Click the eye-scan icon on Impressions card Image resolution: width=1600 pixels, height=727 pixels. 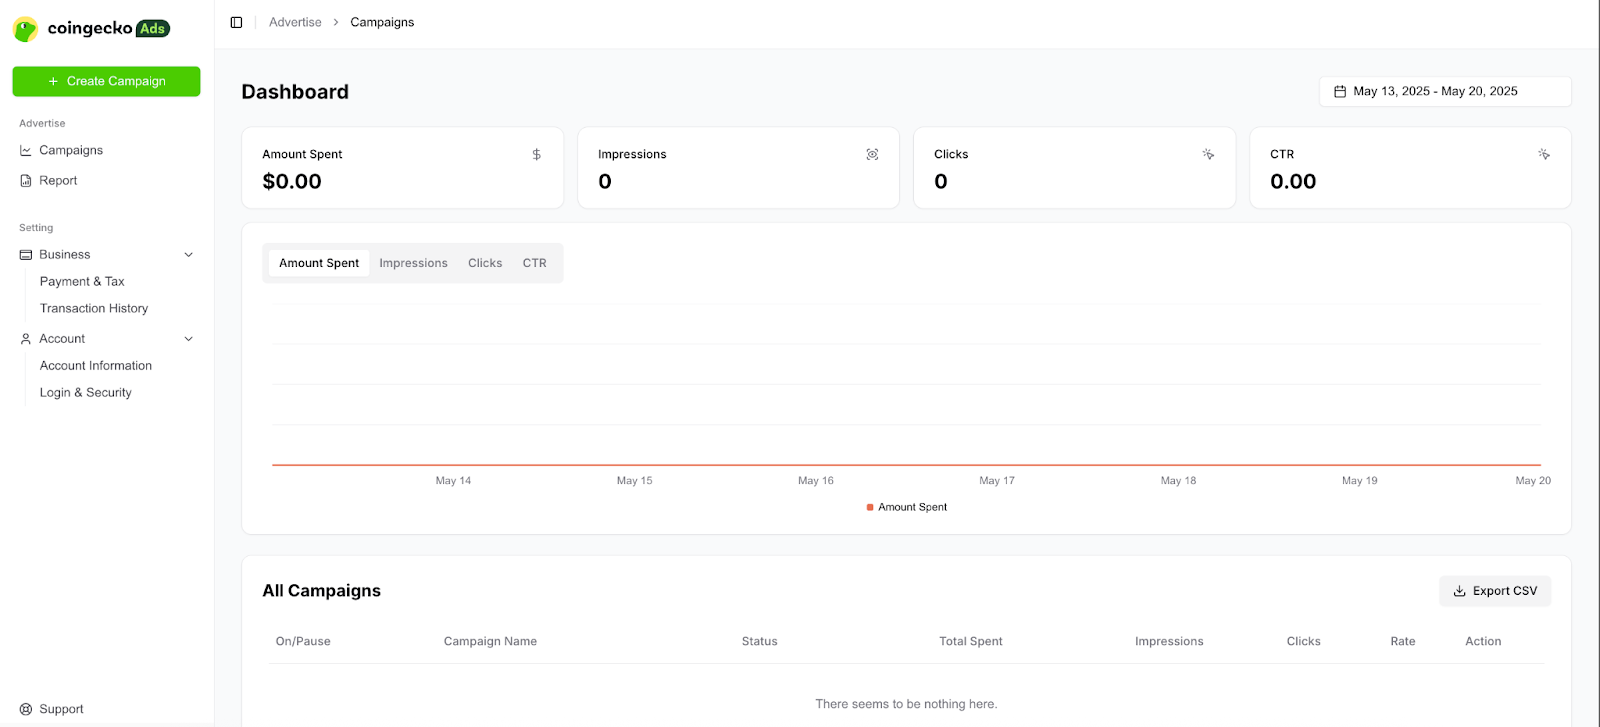click(x=872, y=154)
